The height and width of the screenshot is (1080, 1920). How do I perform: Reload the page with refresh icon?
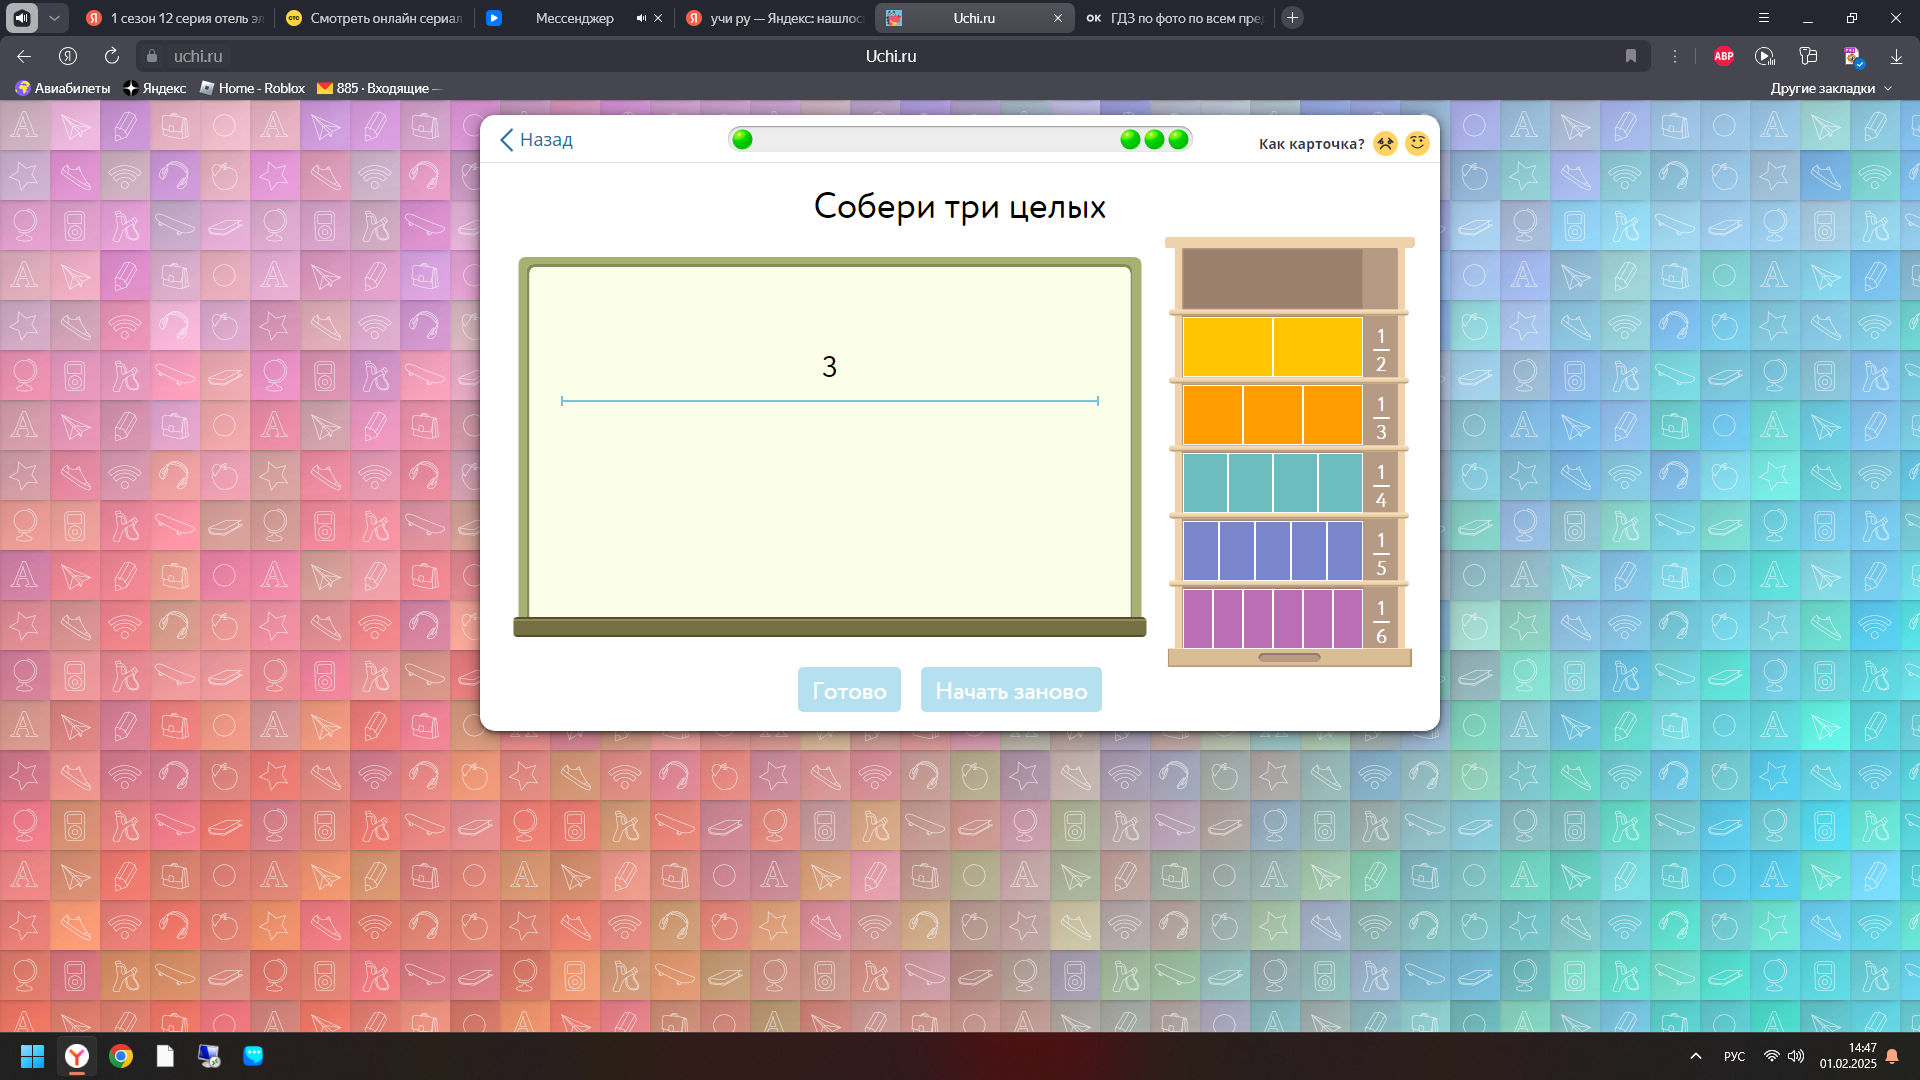[112, 56]
